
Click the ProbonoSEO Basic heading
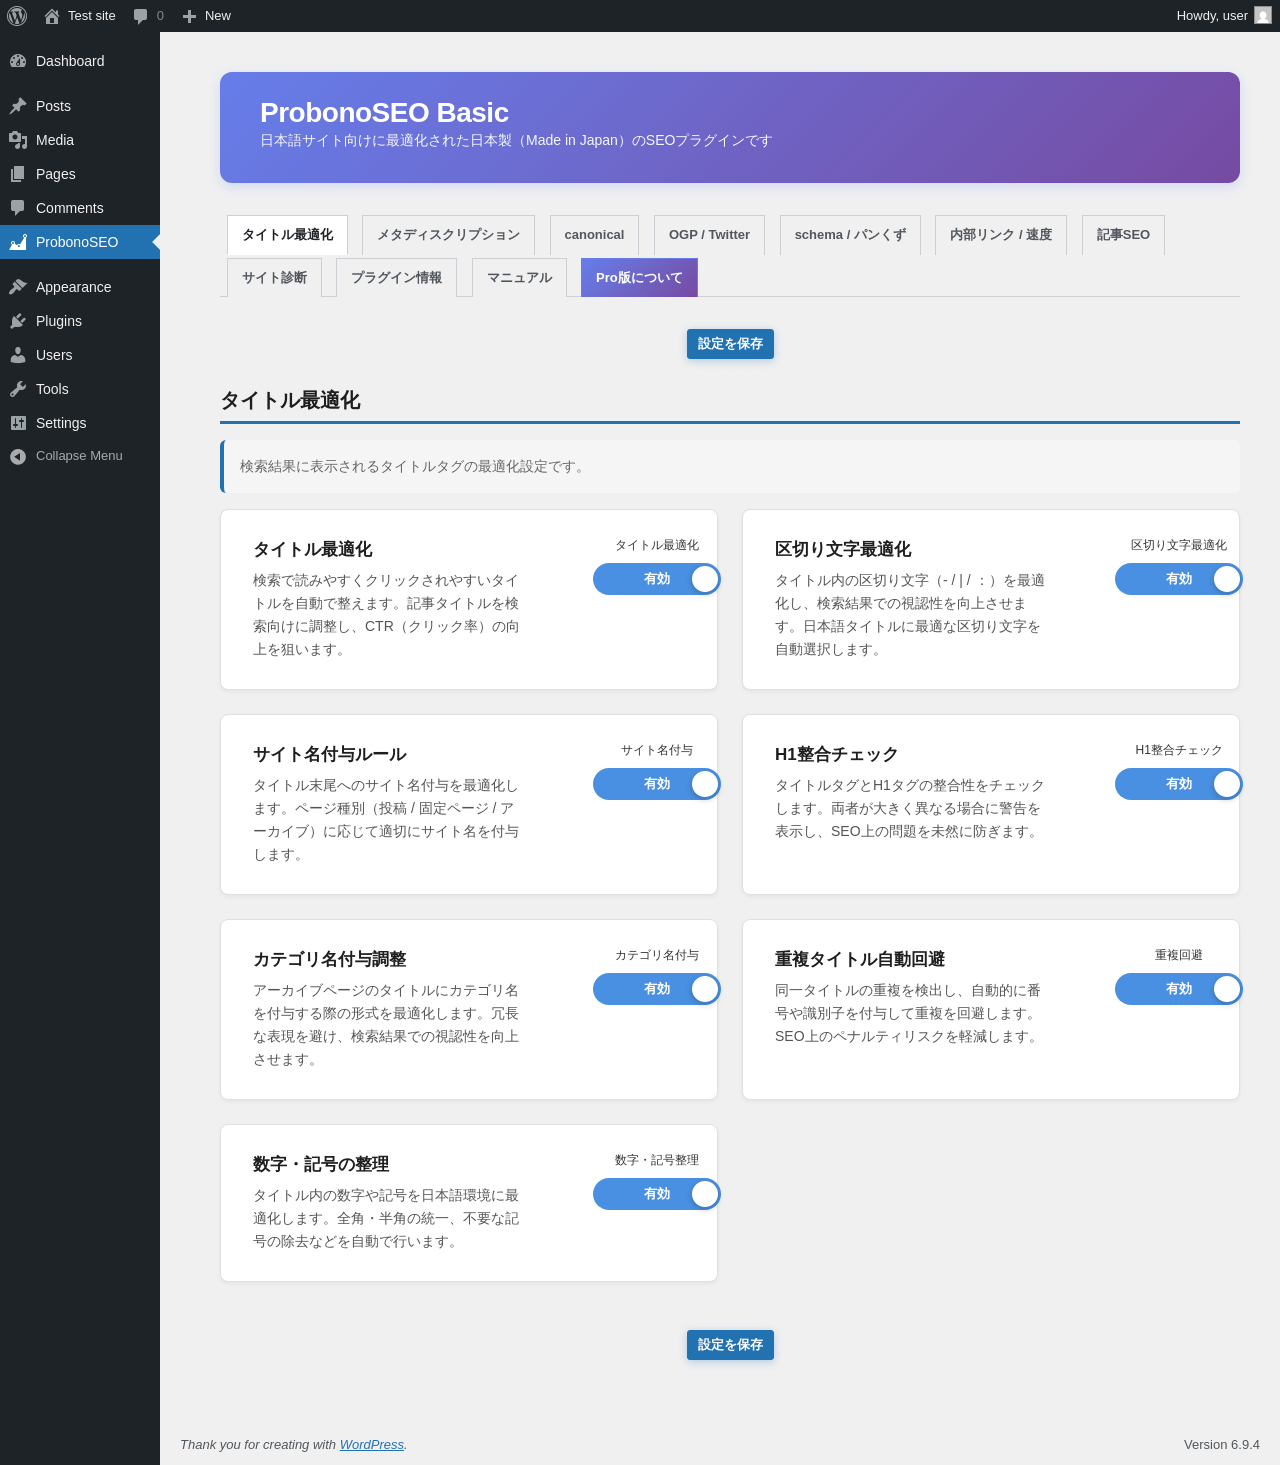pyautogui.click(x=384, y=113)
